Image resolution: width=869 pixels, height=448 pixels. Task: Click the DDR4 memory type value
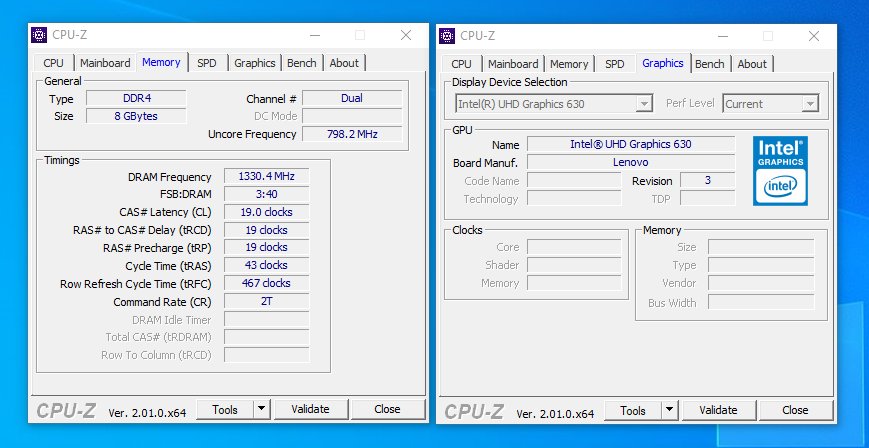click(136, 98)
